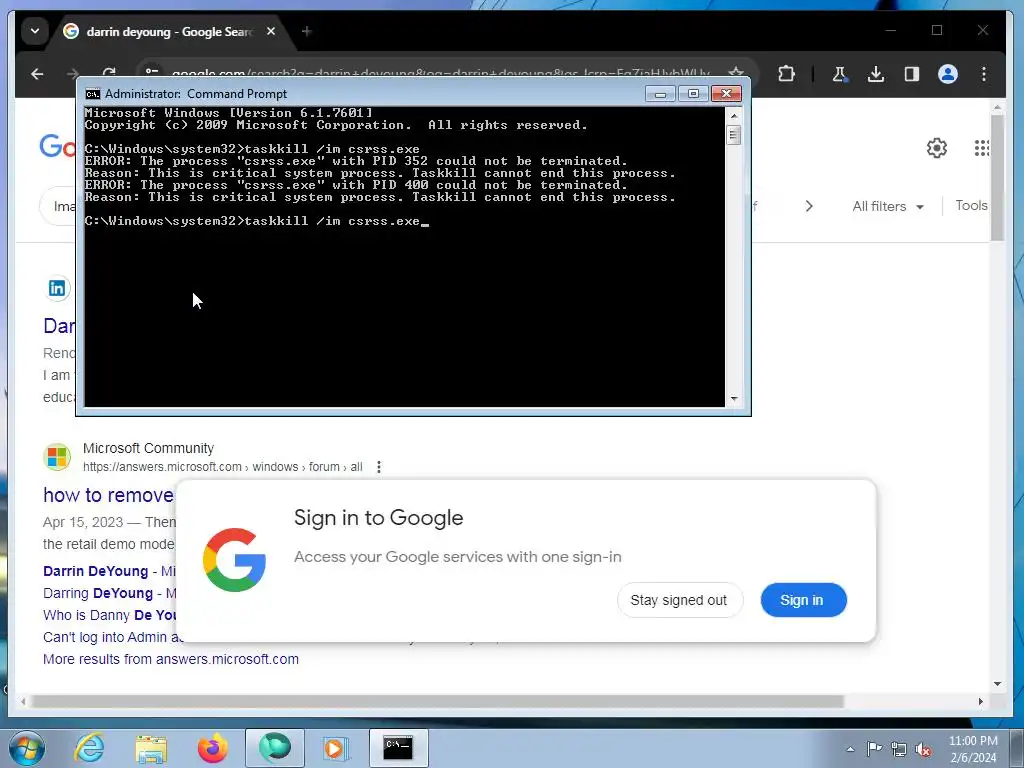
Task: Reload the Chrome page
Action: (x=110, y=71)
